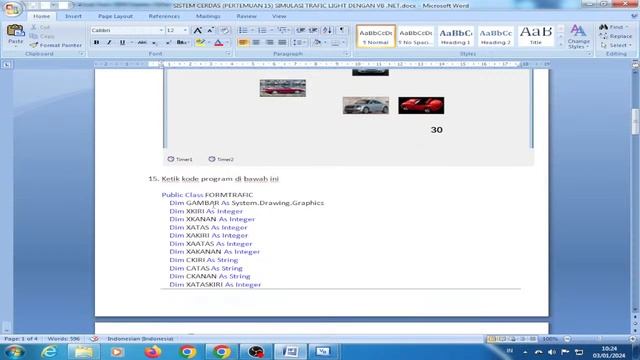Click the Cut command
Viewport: 640px width, 360px height.
click(41, 27)
